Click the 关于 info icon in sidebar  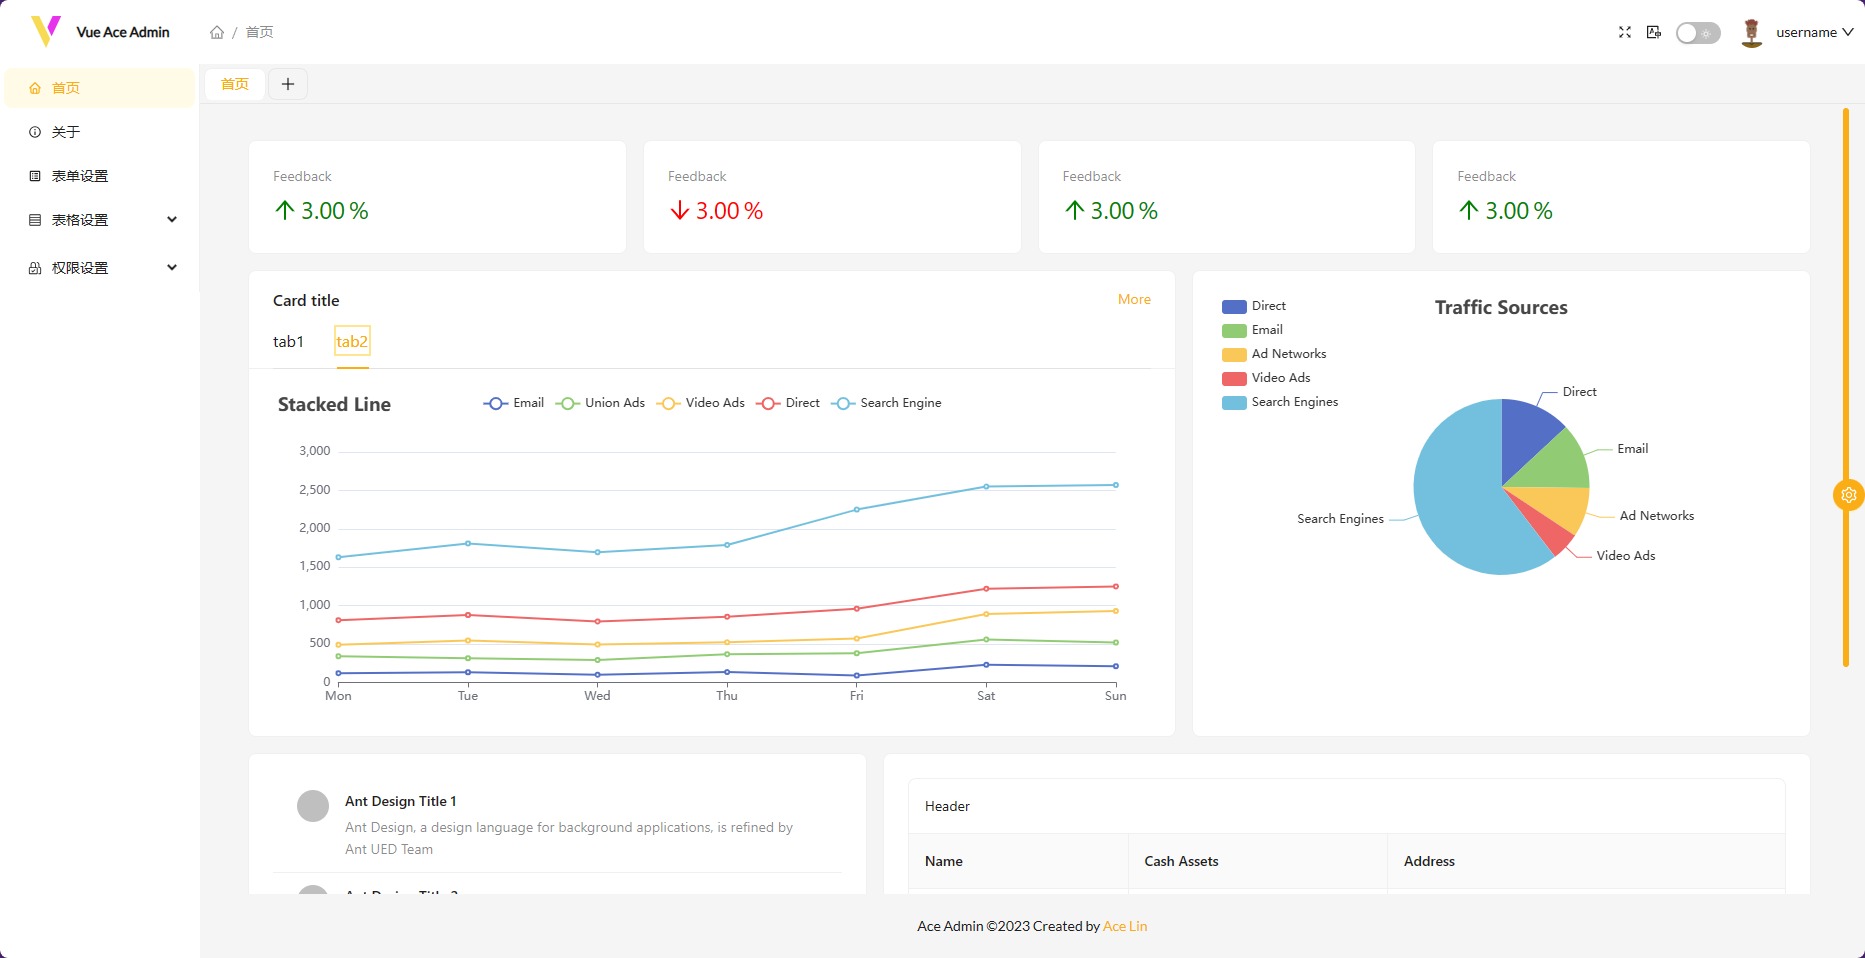35,132
